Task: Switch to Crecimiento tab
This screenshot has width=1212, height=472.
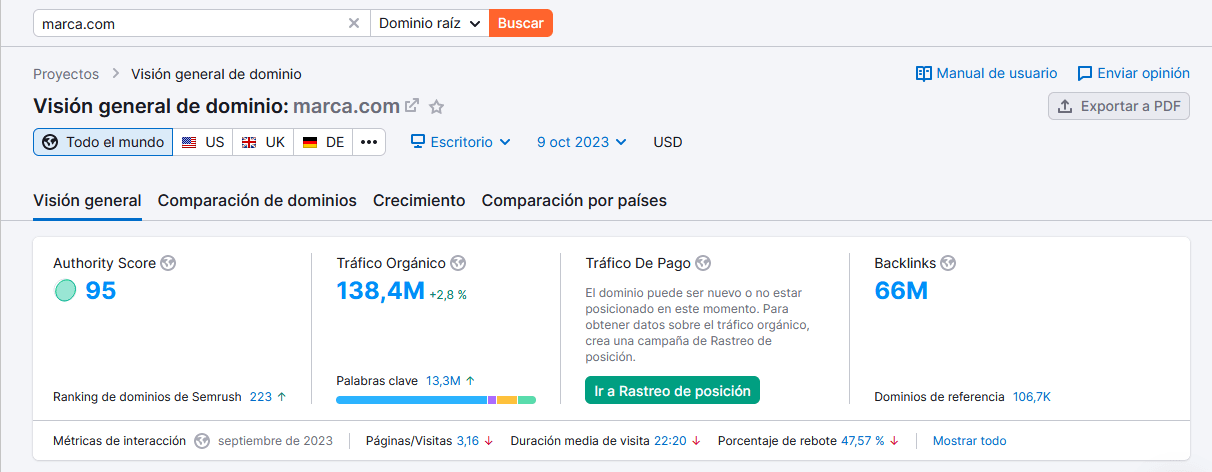Action: click(x=419, y=200)
